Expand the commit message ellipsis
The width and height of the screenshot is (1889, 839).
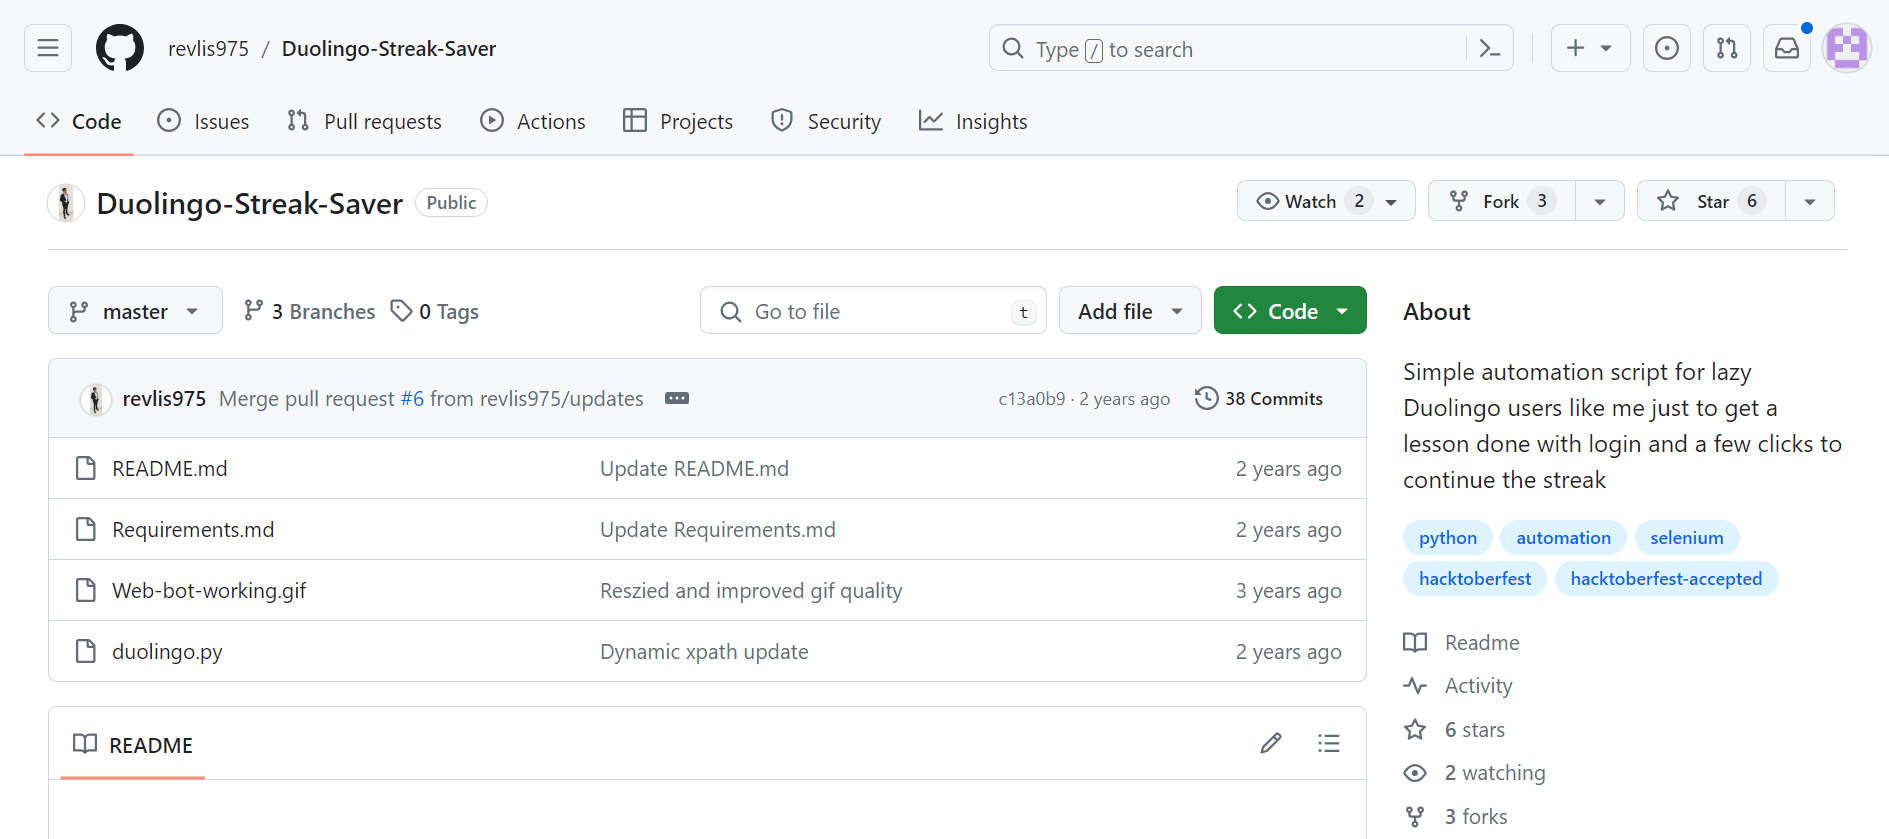click(677, 398)
